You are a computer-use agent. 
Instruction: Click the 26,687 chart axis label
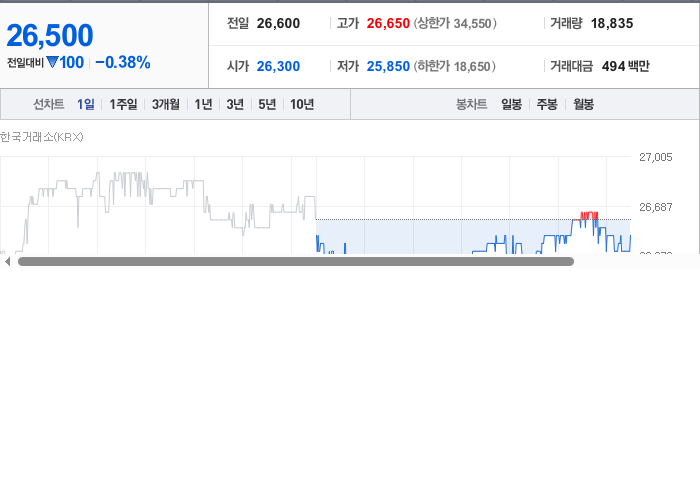(x=655, y=207)
